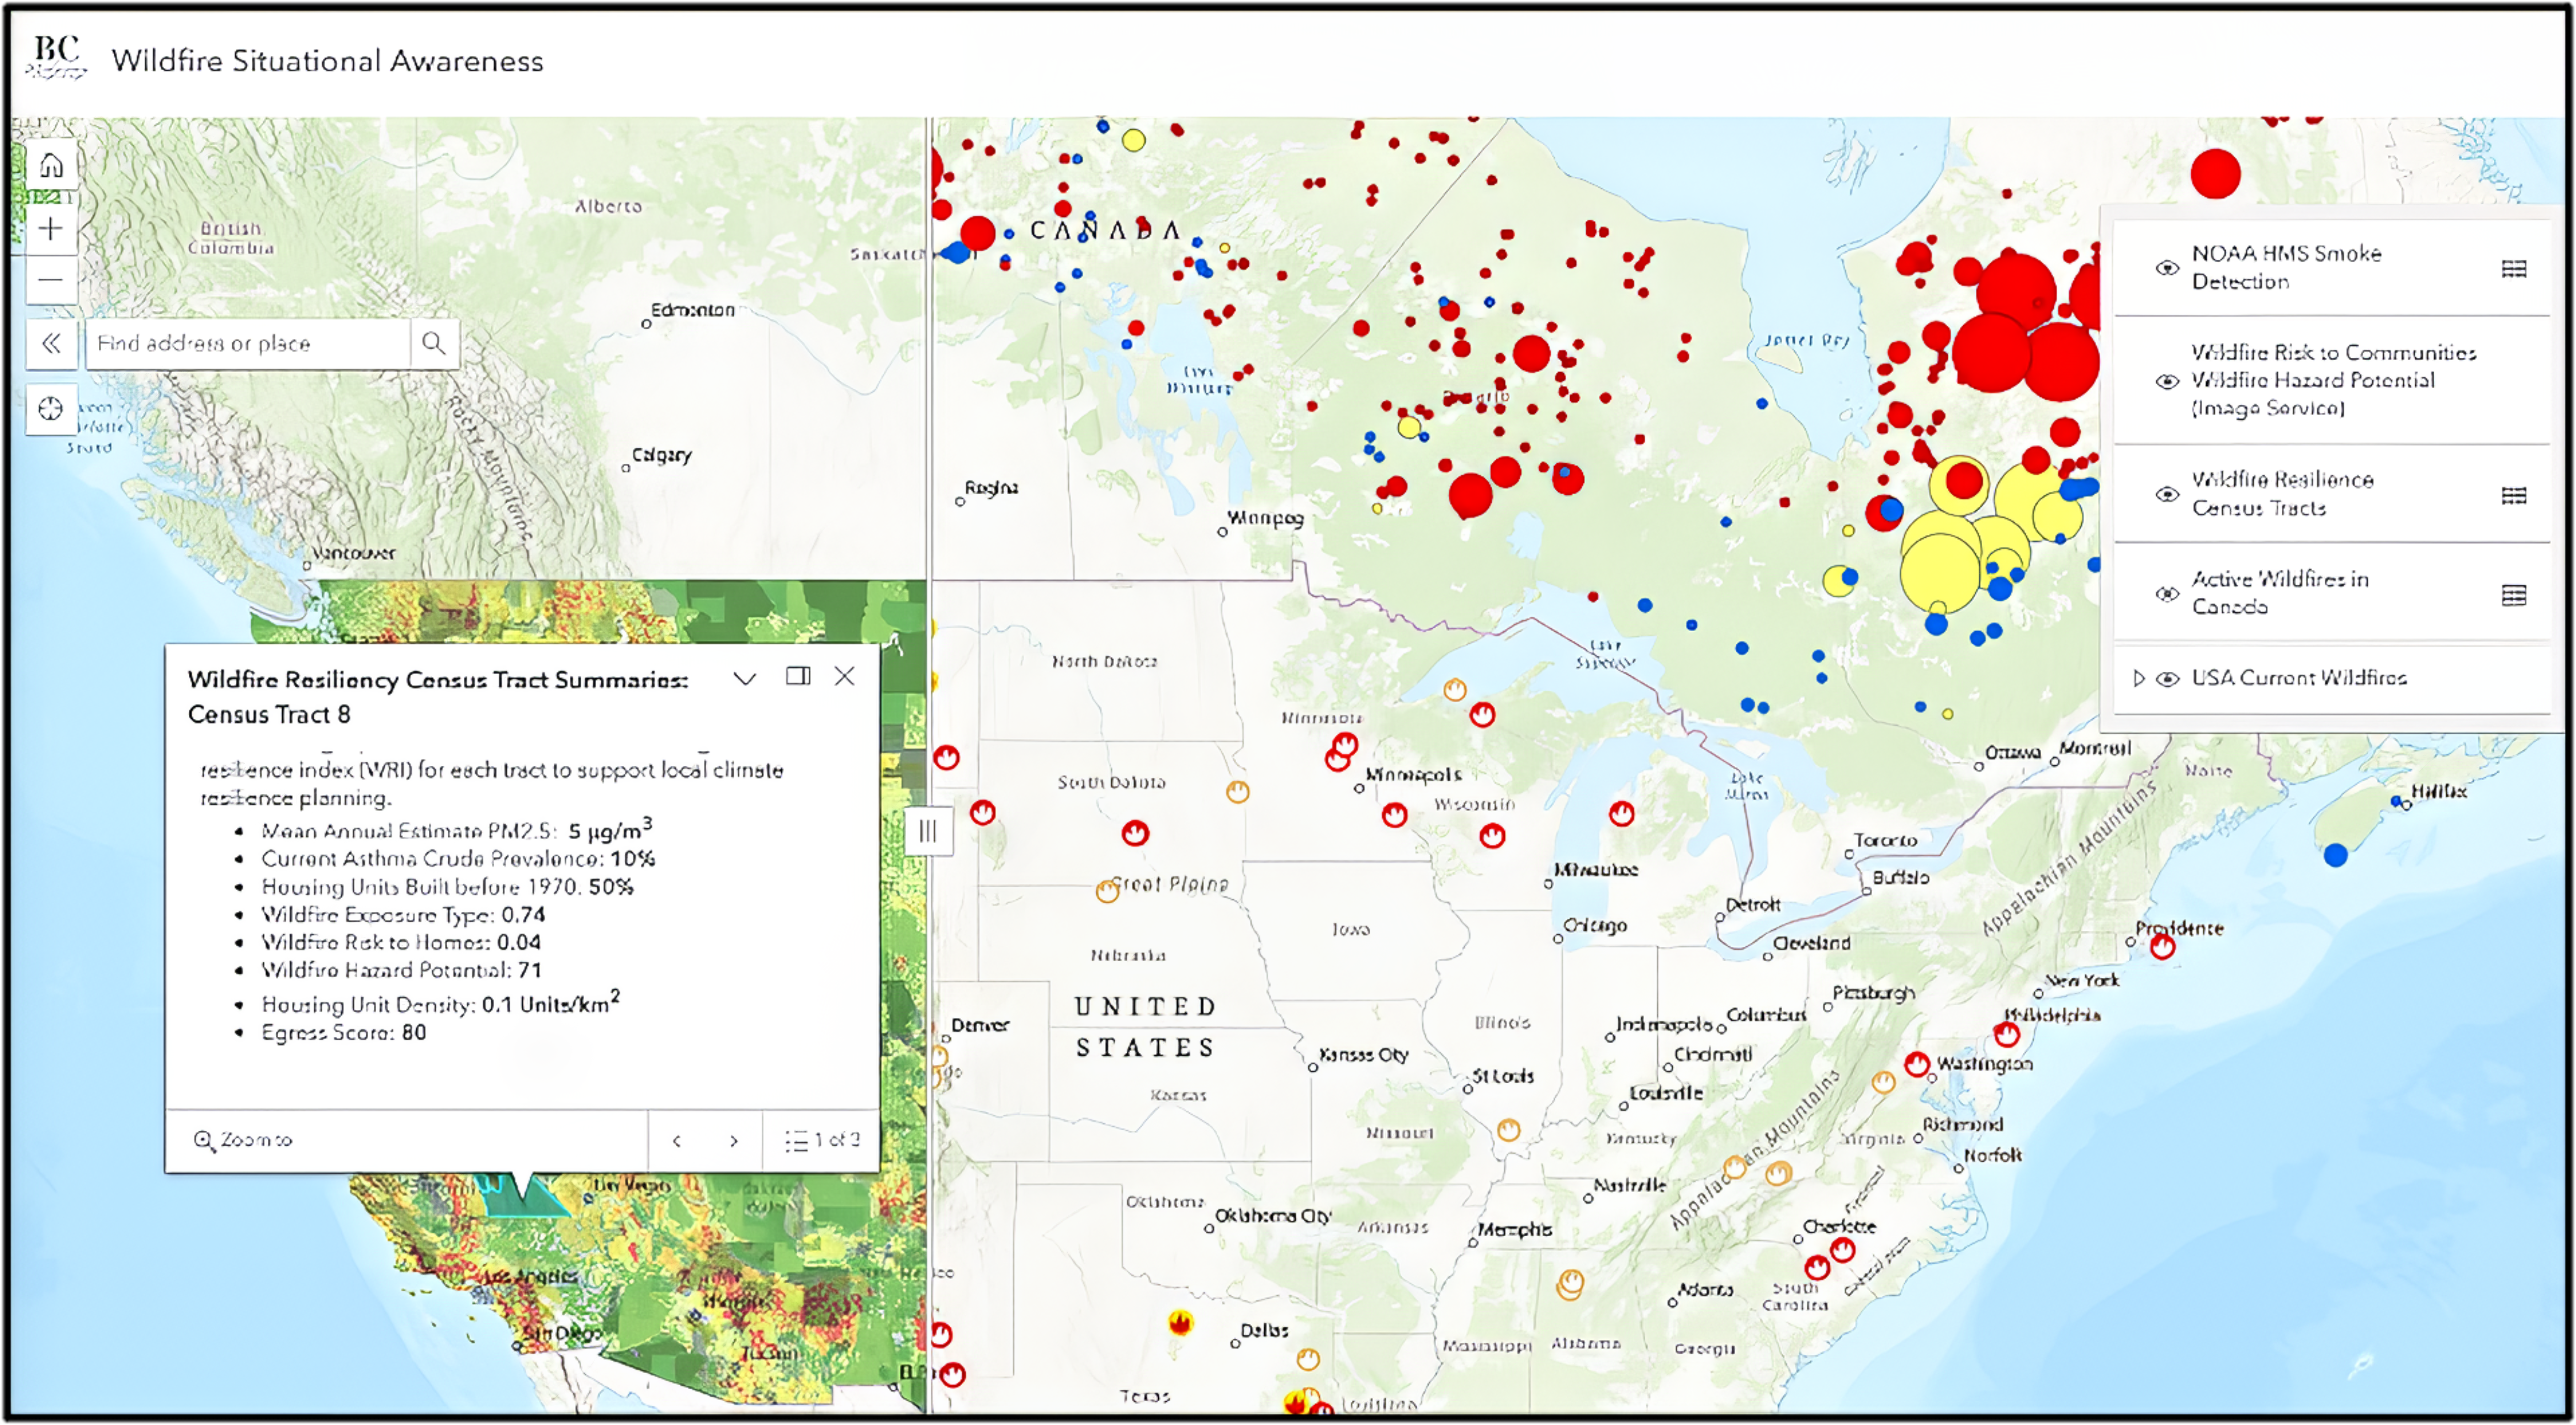Screen dimensions: 2576x1425
Task: Click 'Housing Units Built before 1970: 50%'
Action: point(447,886)
